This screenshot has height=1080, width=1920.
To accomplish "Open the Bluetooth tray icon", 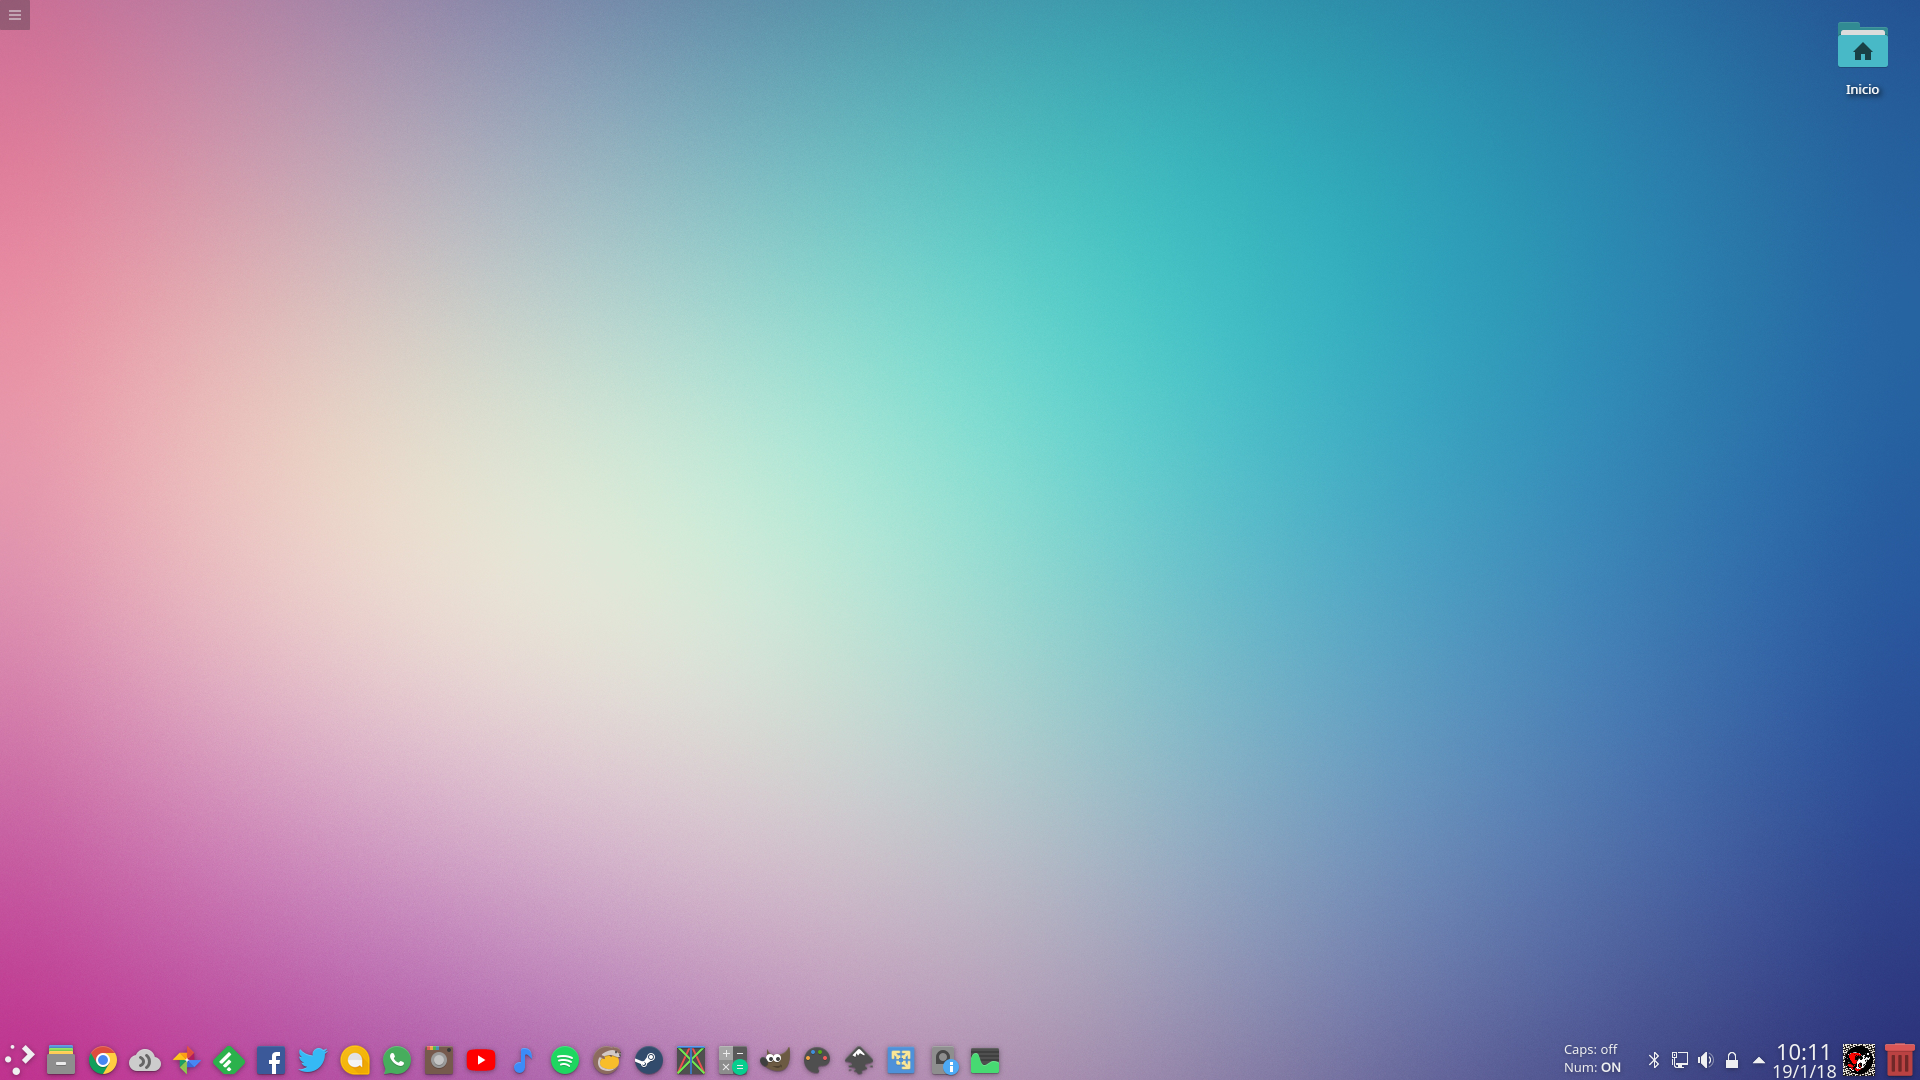I will [1654, 1060].
